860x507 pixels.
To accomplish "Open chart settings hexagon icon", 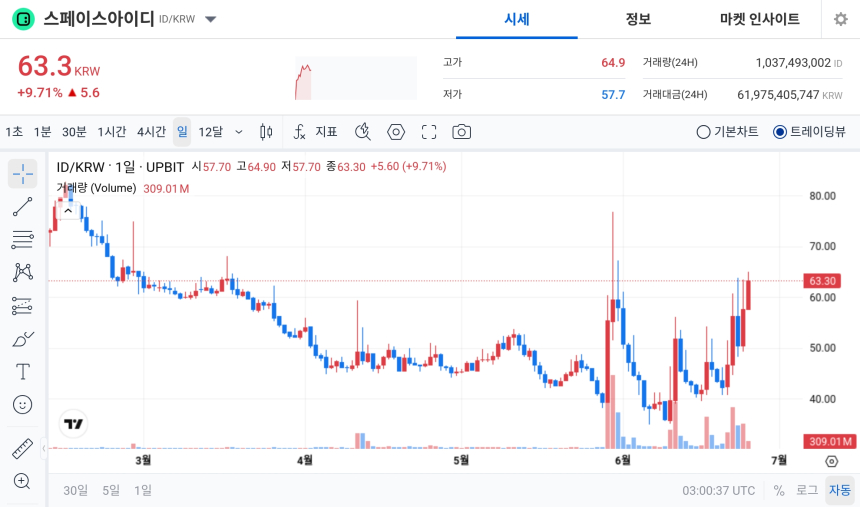I will [x=395, y=132].
